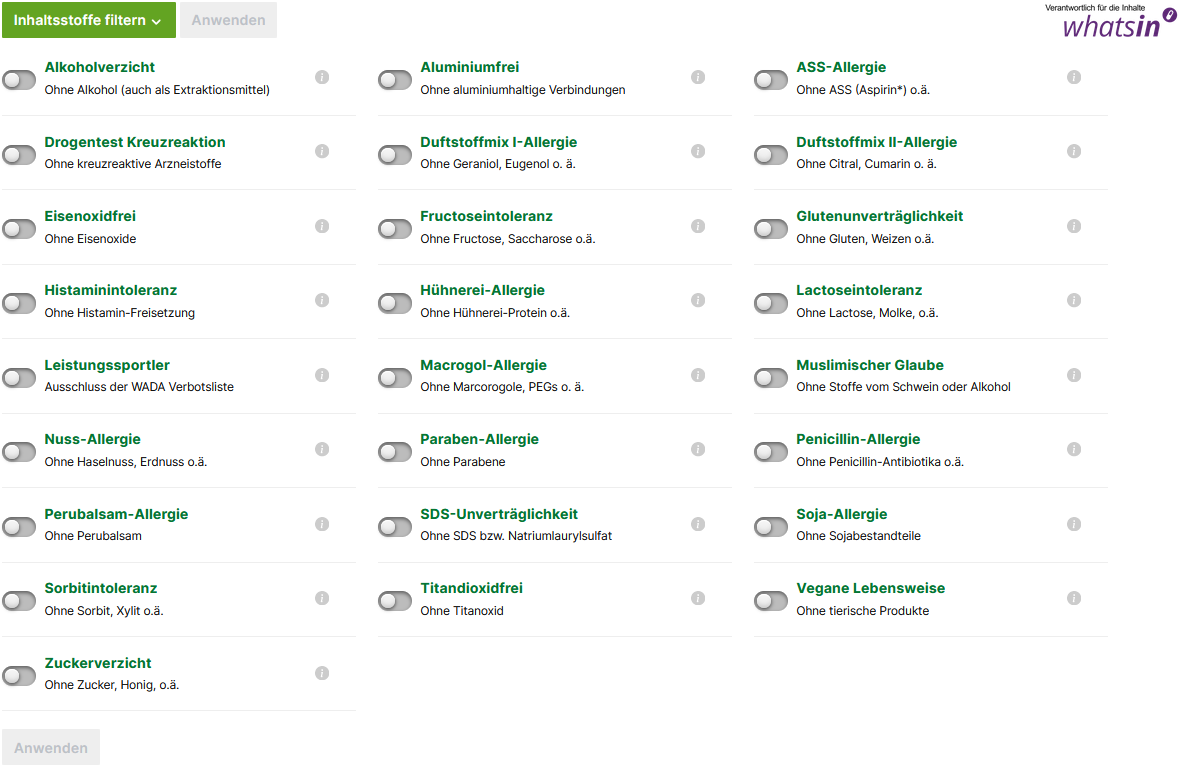1180x767 pixels.
Task: Toggle Titandioxidfrei switch
Action: (395, 601)
